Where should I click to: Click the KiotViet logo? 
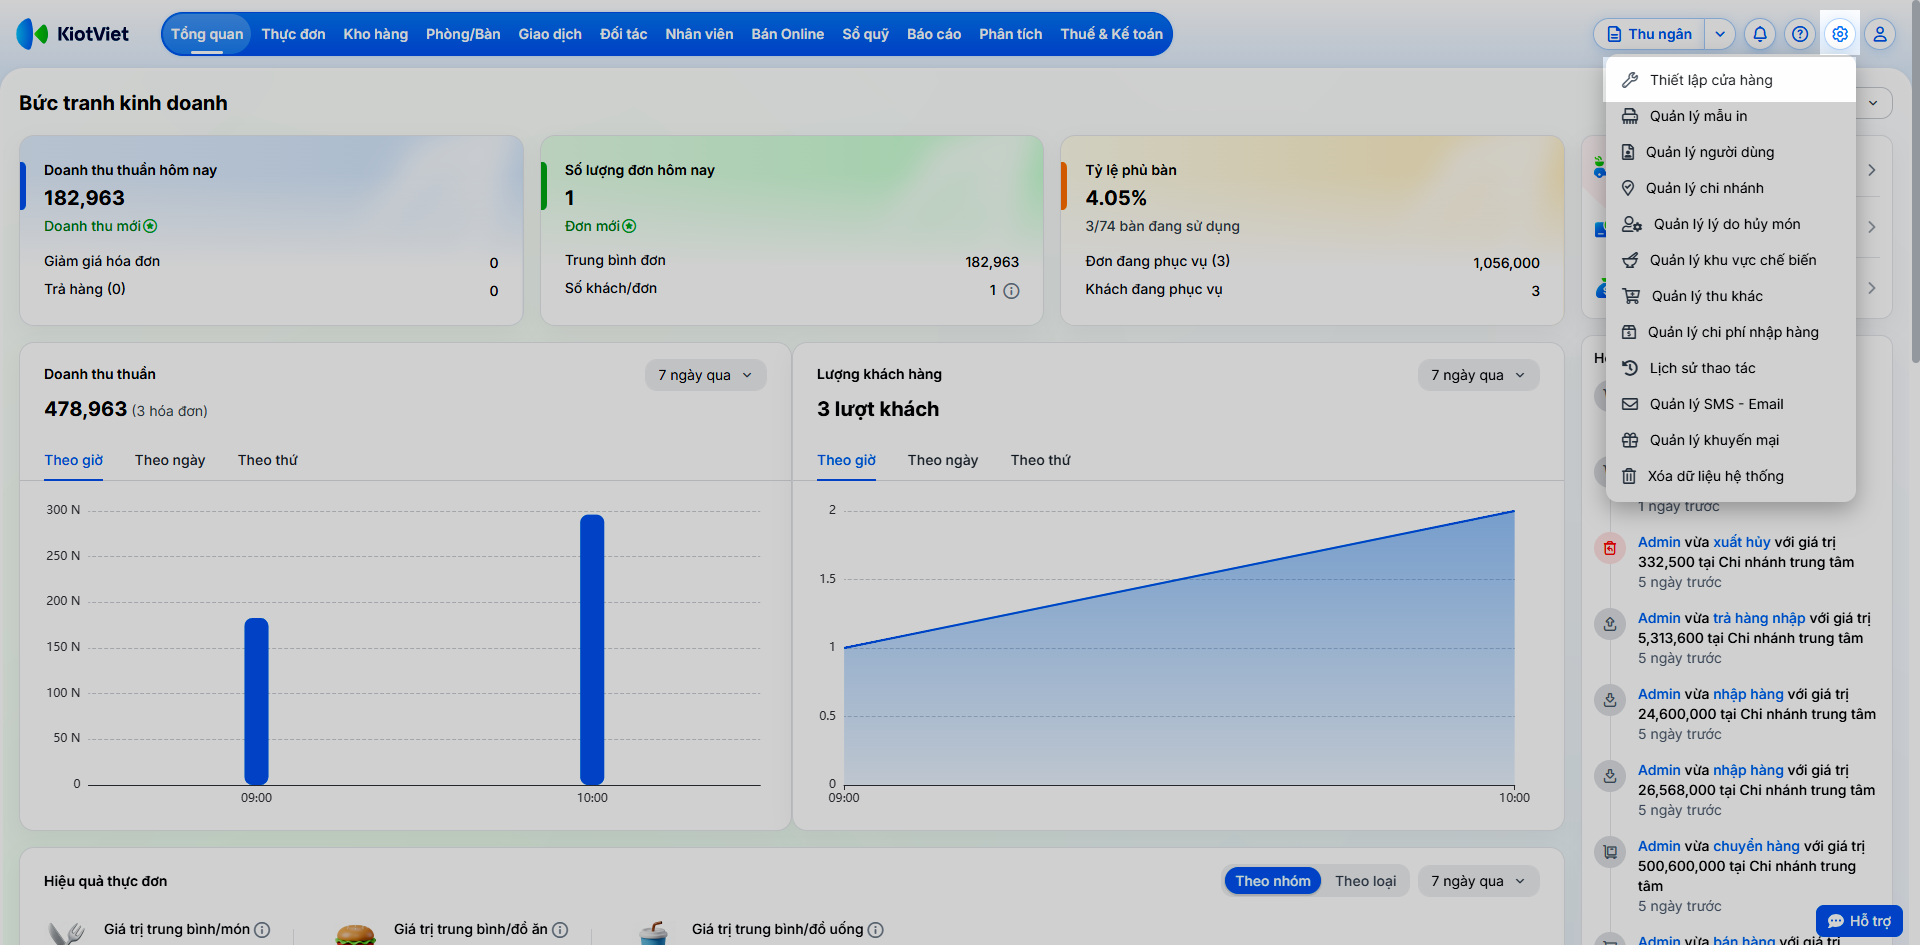coord(72,34)
